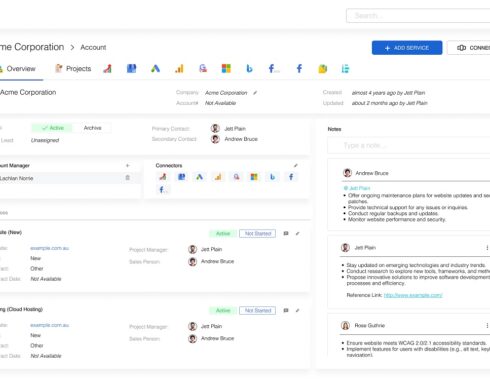Open the Facebook 'f' tab icon
Screen dimensions: 490x385
click(299, 69)
